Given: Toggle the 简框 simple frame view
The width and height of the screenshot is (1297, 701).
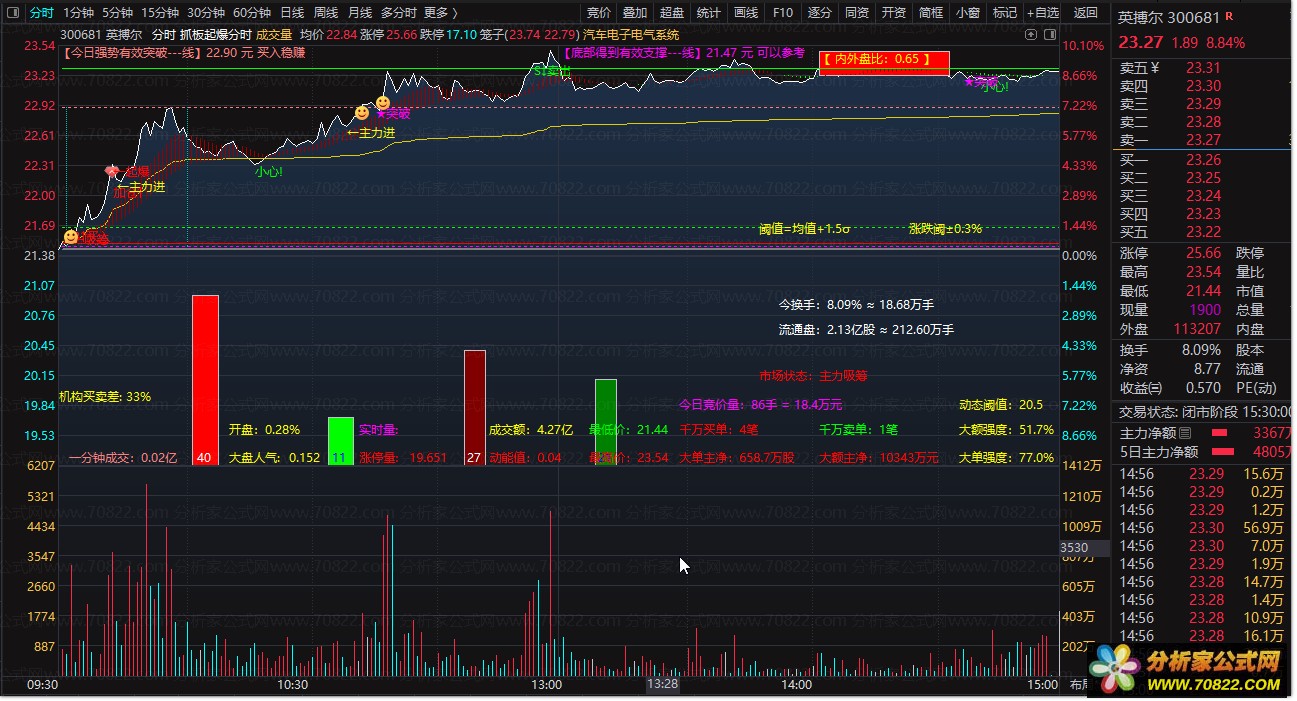Looking at the screenshot, I should click(930, 13).
